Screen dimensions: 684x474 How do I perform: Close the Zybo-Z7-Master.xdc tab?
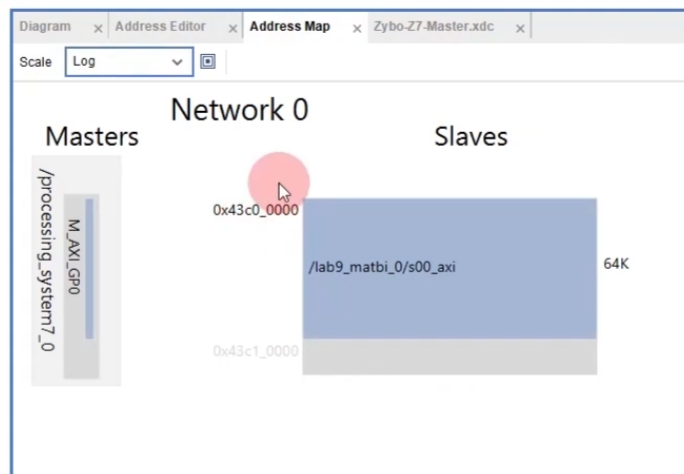pos(520,29)
